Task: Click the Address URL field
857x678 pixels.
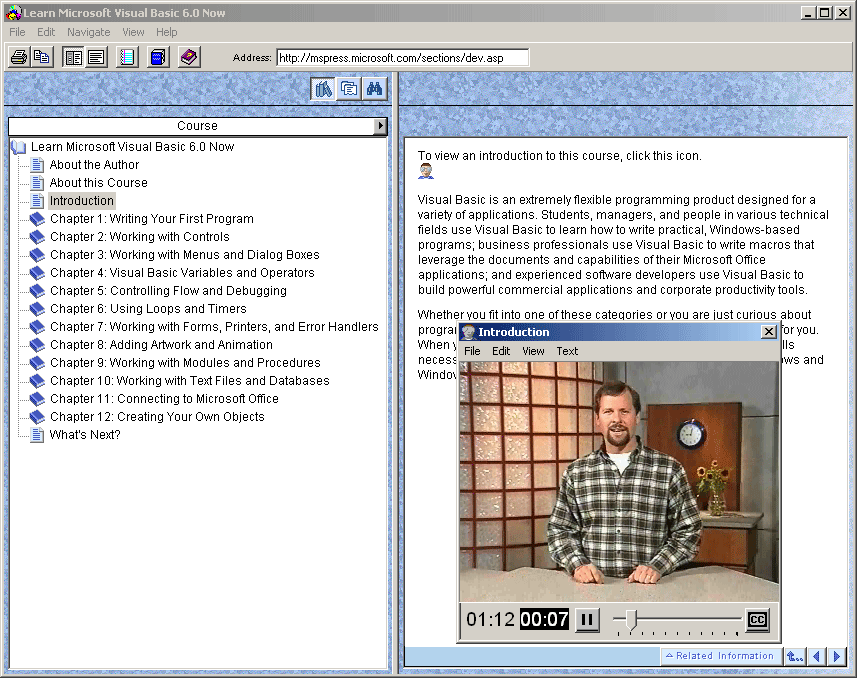Action: (403, 57)
